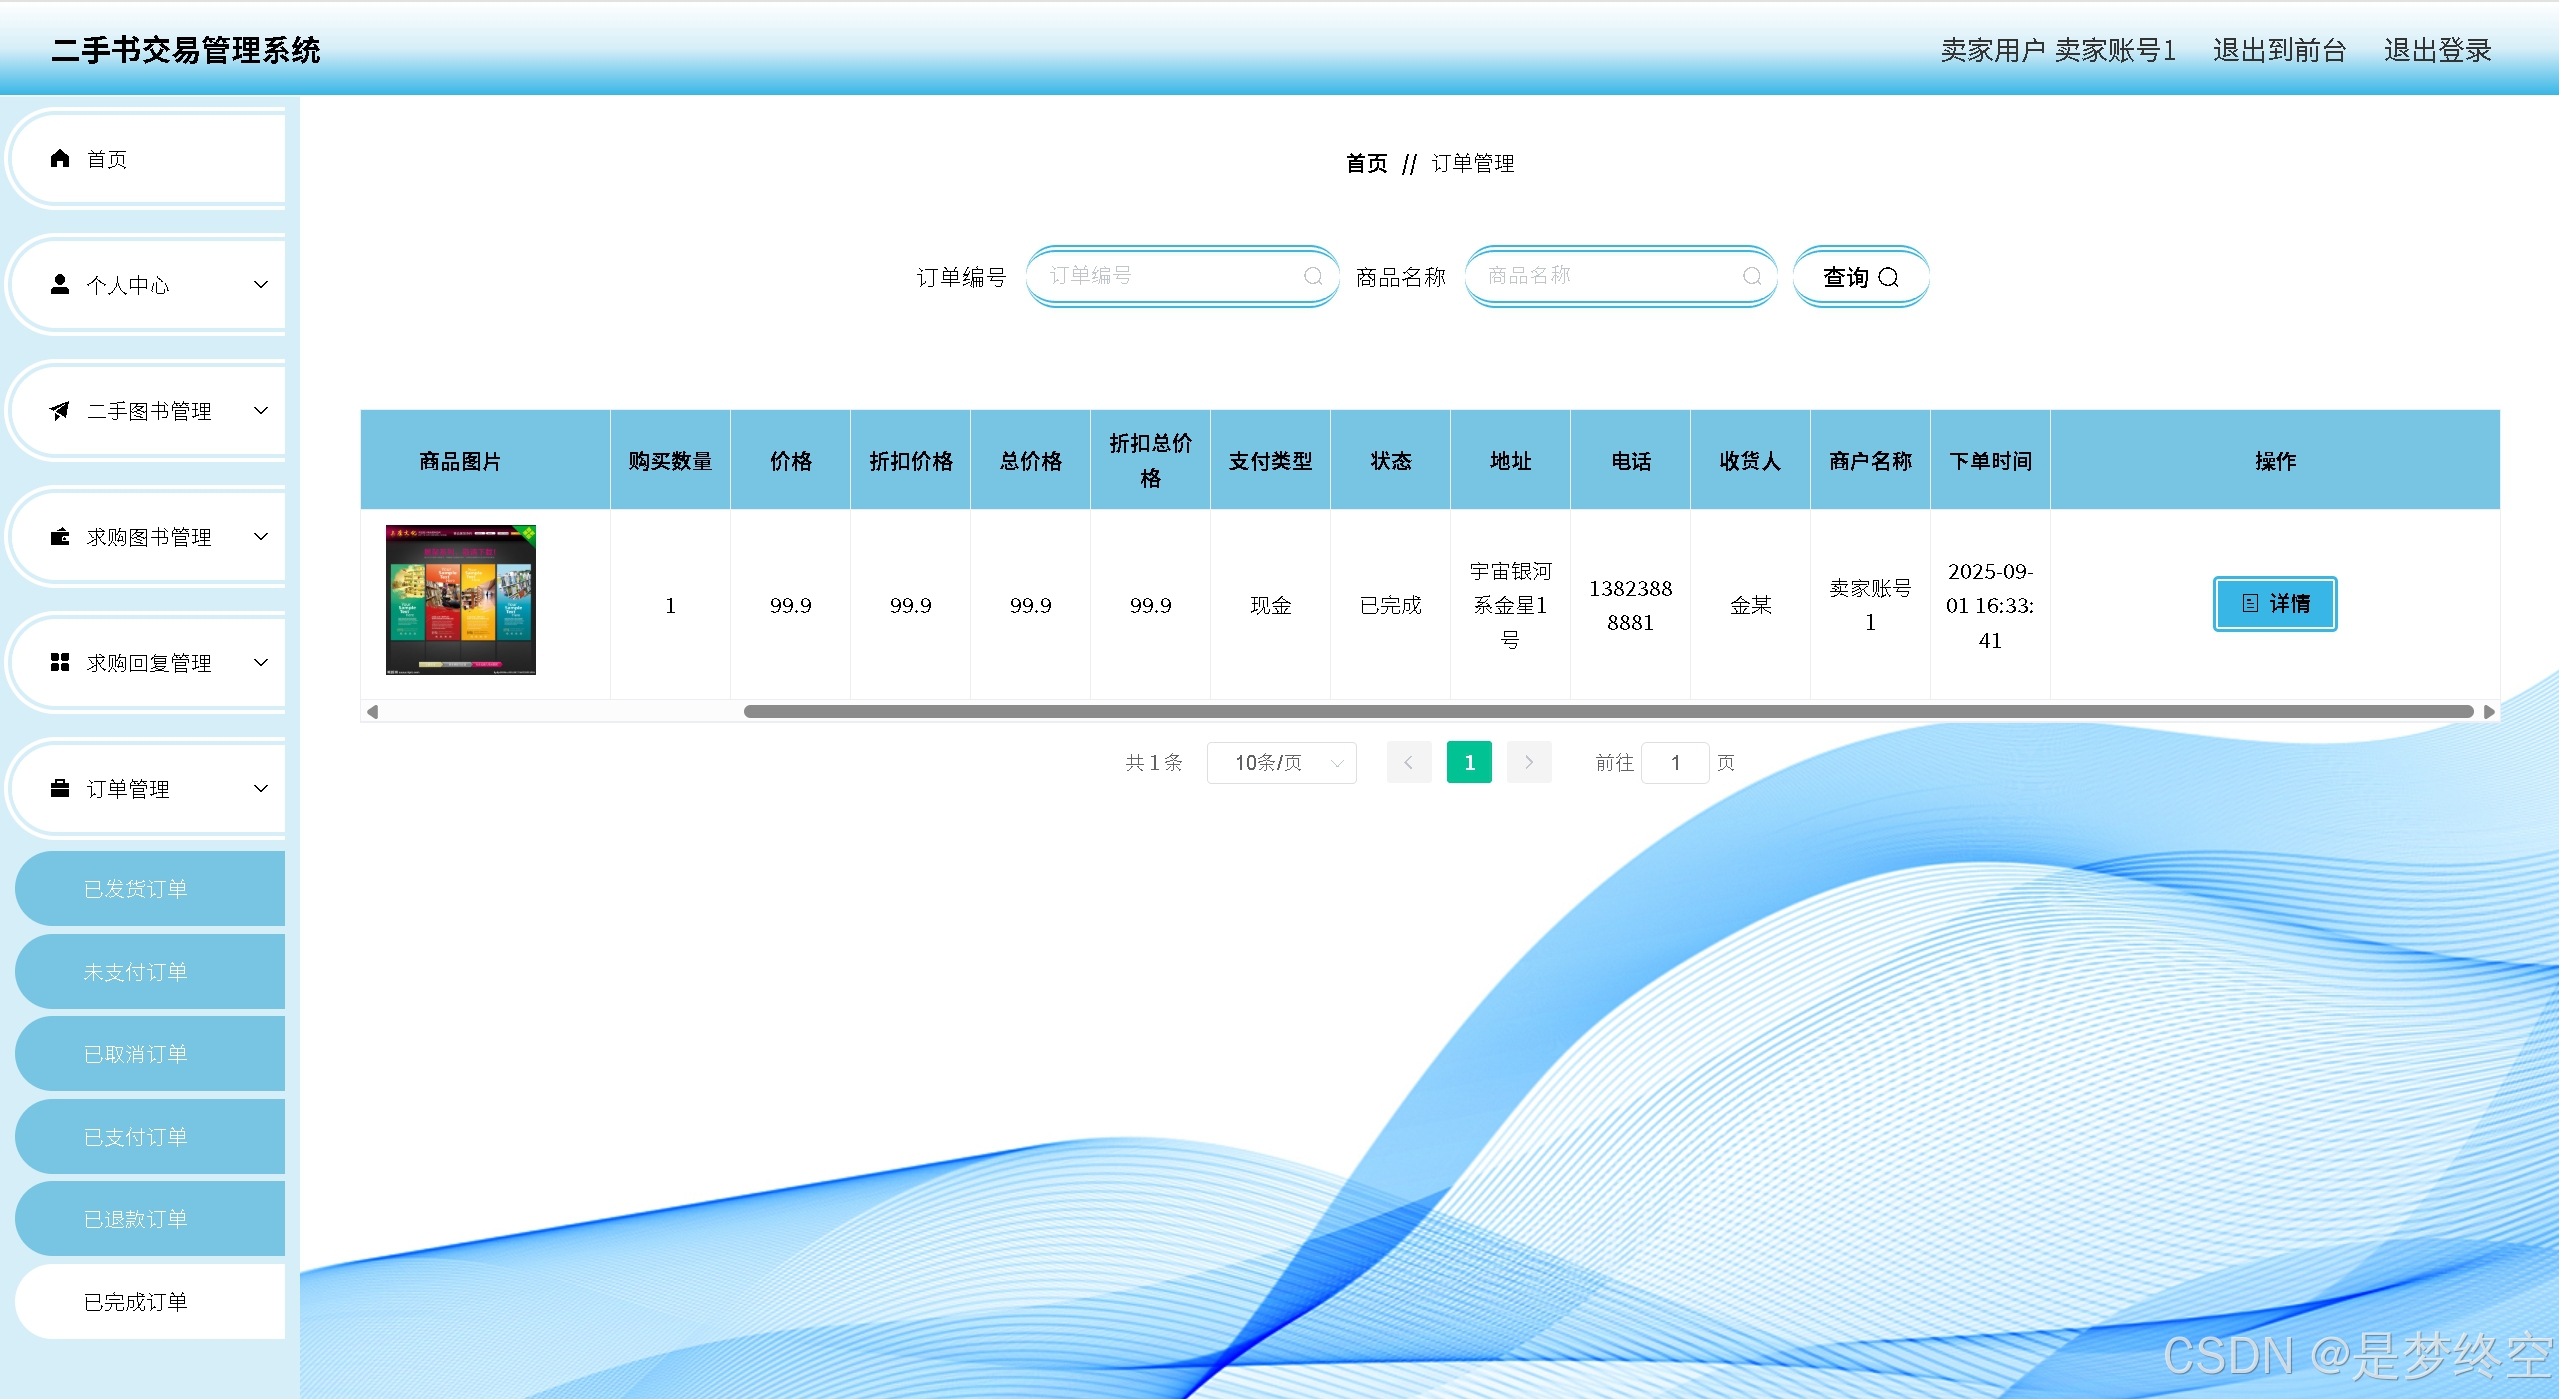Click the 宇宙银河系金星1号 address cell
This screenshot has height=1399, width=2559.
click(1510, 605)
